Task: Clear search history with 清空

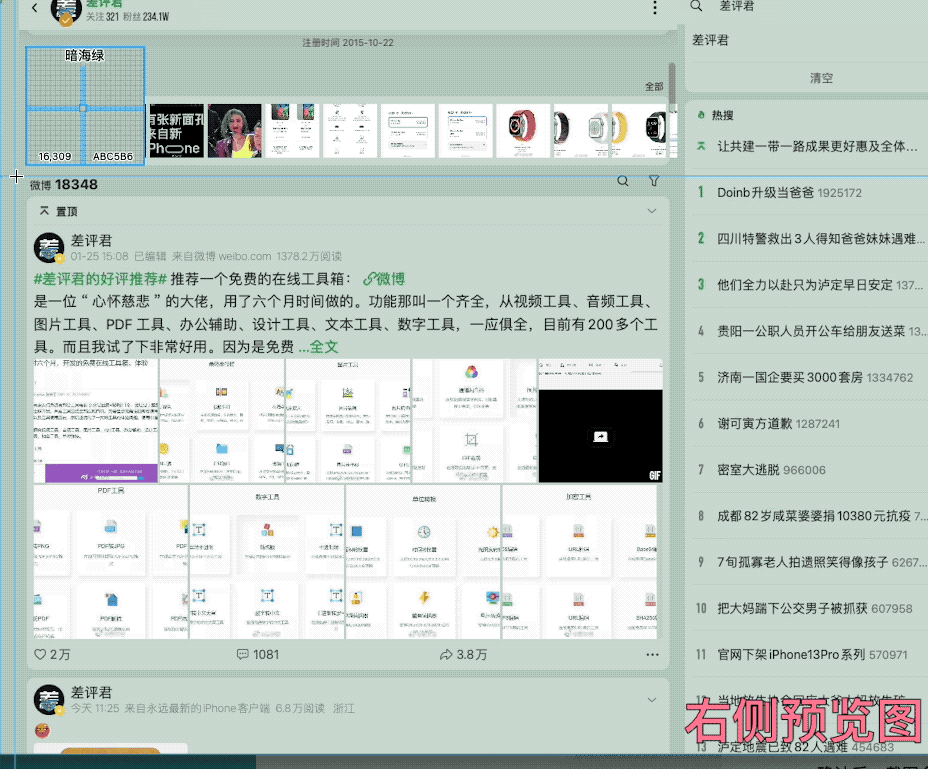Action: (x=821, y=78)
